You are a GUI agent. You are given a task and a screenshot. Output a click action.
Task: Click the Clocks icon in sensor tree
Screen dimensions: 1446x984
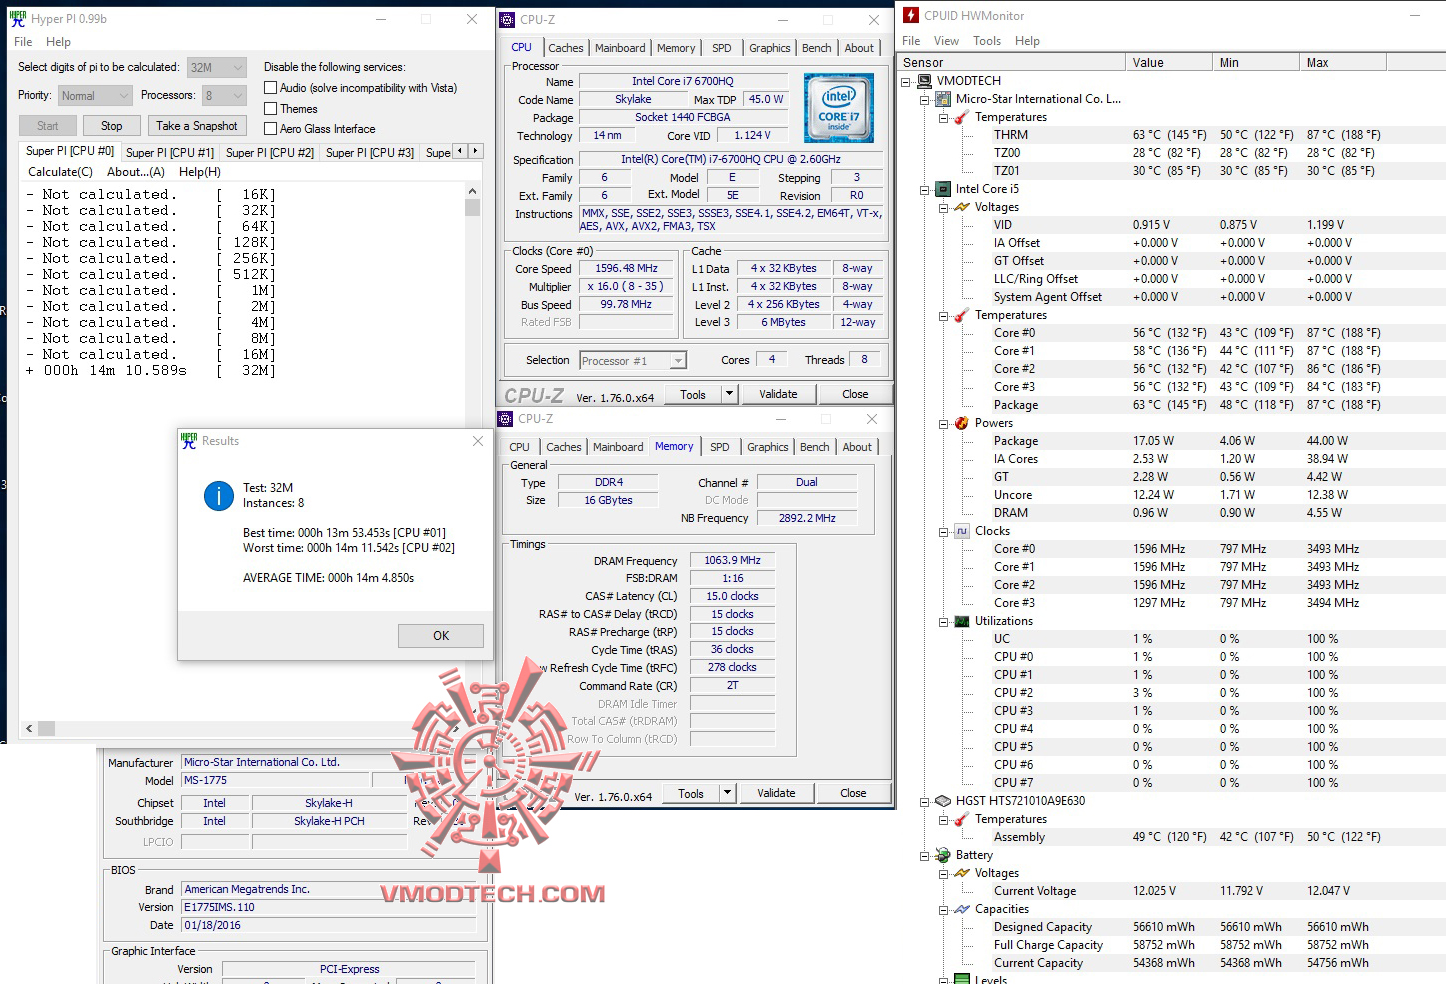click(962, 531)
